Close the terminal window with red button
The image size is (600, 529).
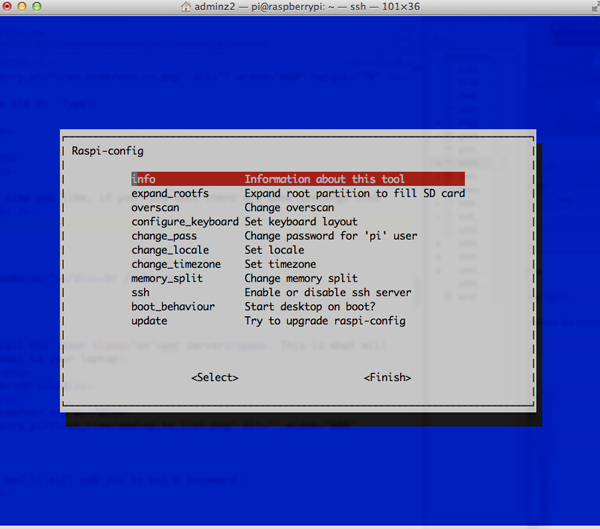point(7,7)
